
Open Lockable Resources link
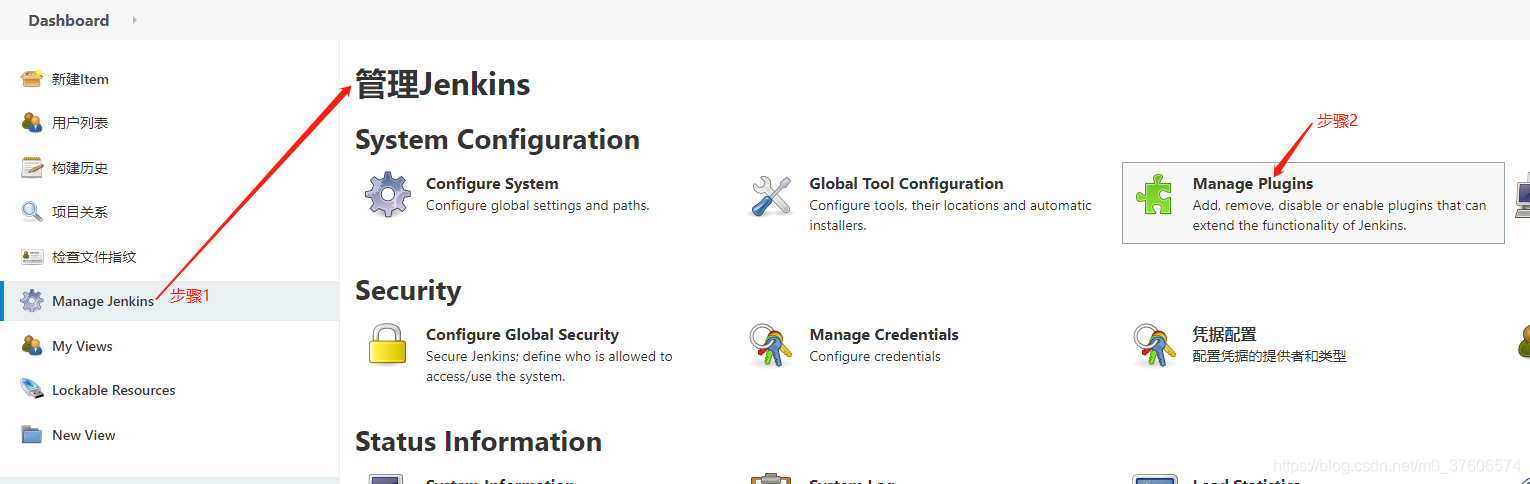114,390
